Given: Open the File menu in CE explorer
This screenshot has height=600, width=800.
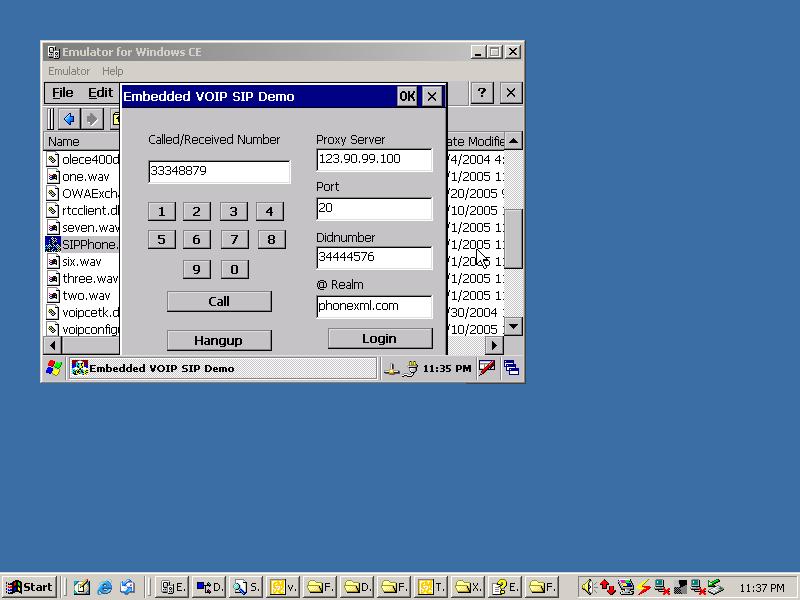Looking at the screenshot, I should [63, 93].
